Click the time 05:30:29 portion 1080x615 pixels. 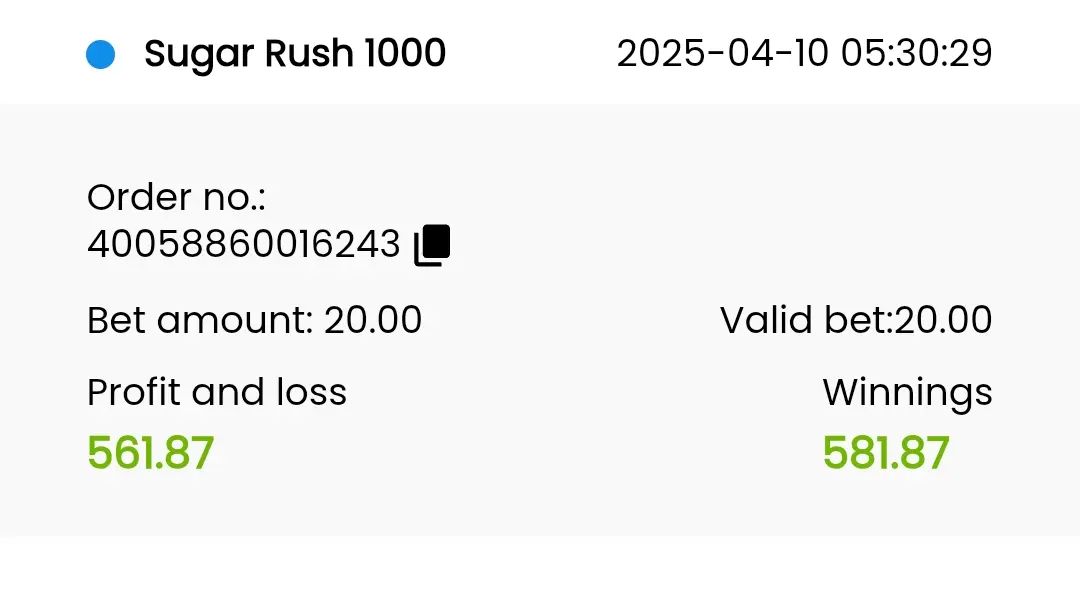[x=917, y=53]
